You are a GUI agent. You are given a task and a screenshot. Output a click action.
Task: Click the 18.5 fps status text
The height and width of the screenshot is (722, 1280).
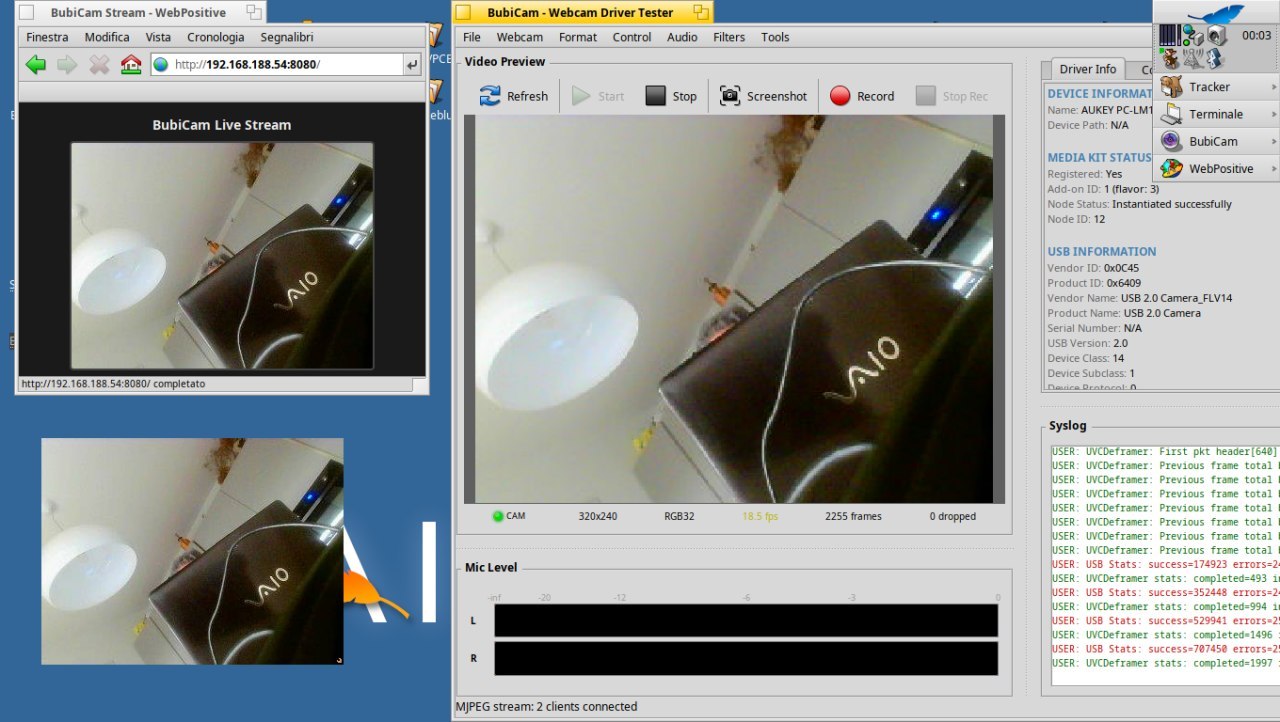(x=759, y=516)
